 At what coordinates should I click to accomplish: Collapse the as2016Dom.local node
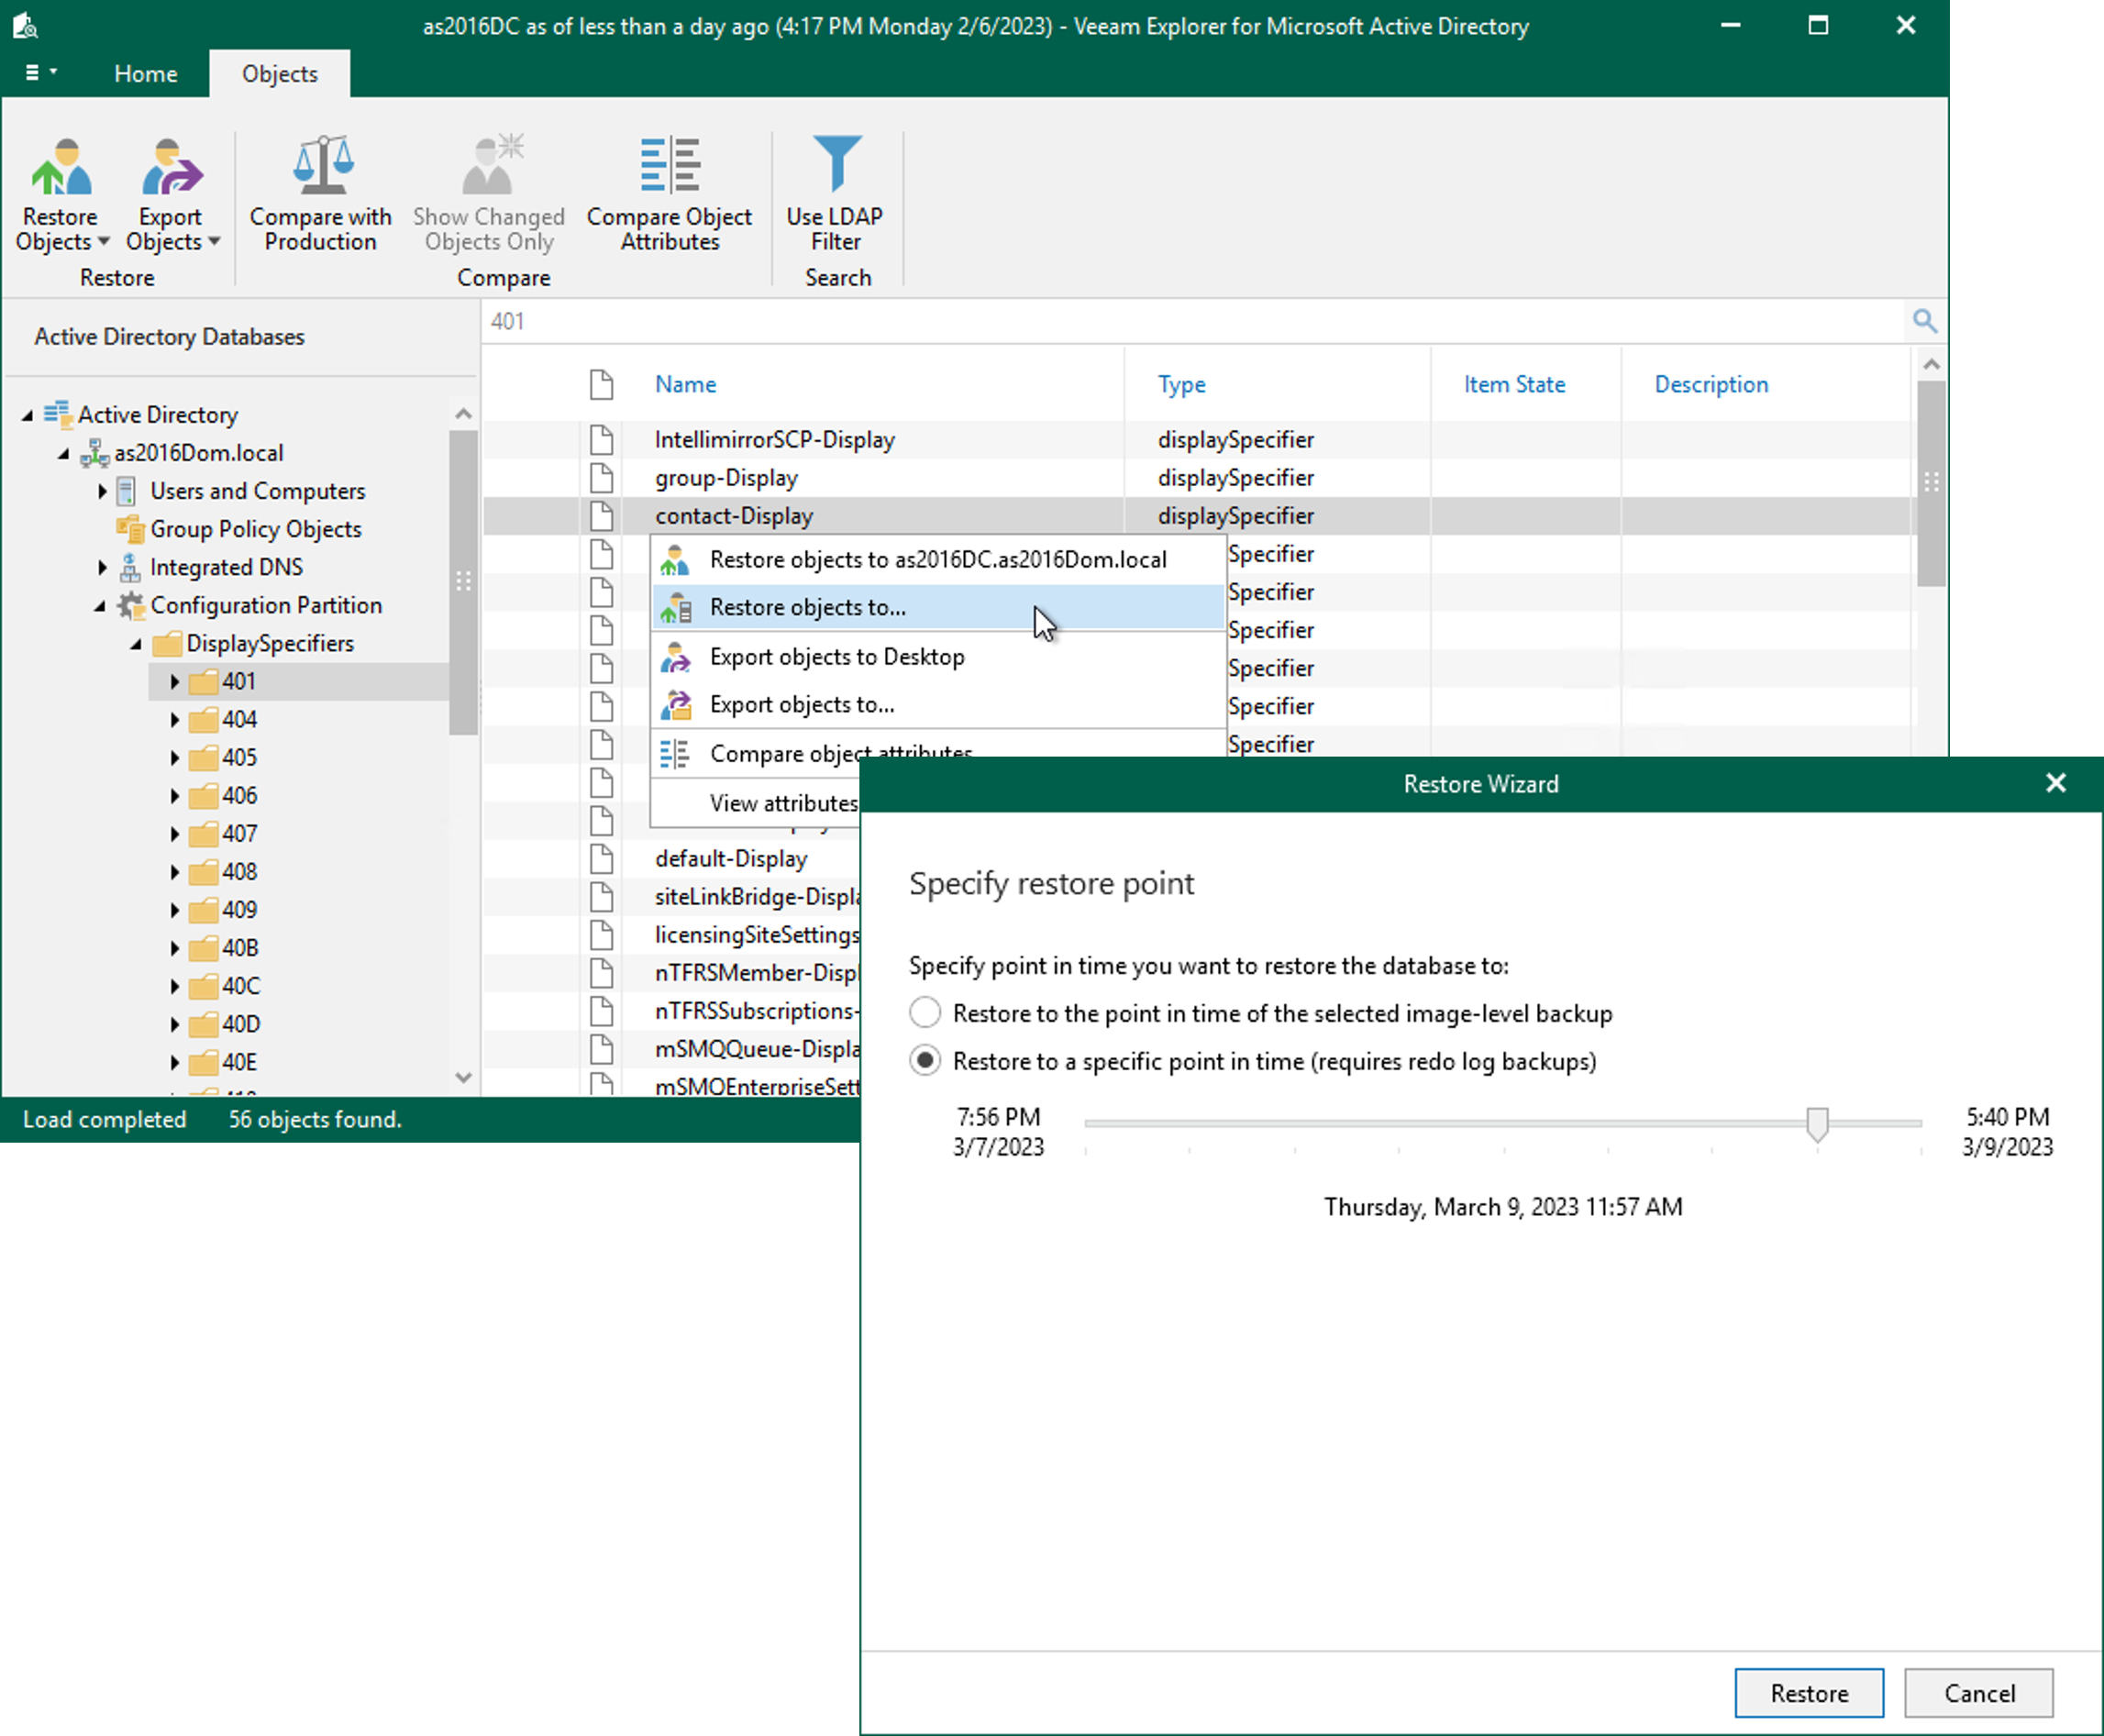pos(64,454)
